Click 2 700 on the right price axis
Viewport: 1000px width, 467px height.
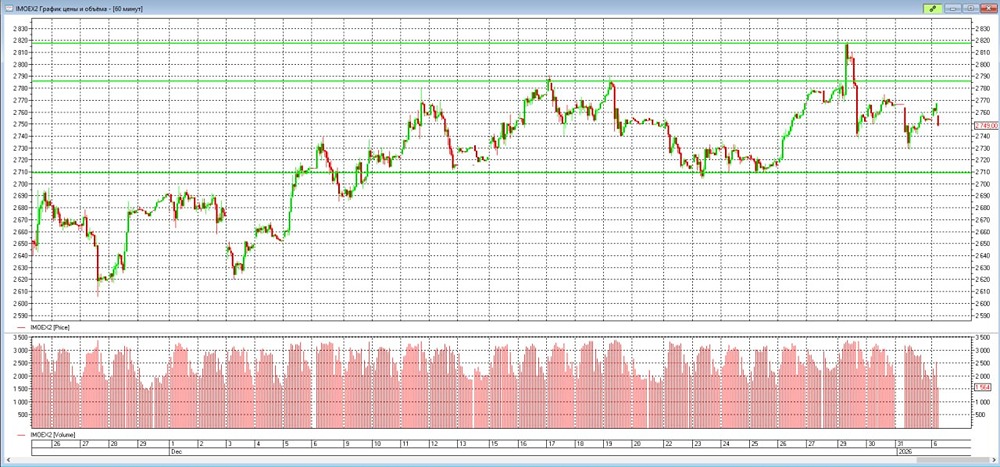[982, 184]
